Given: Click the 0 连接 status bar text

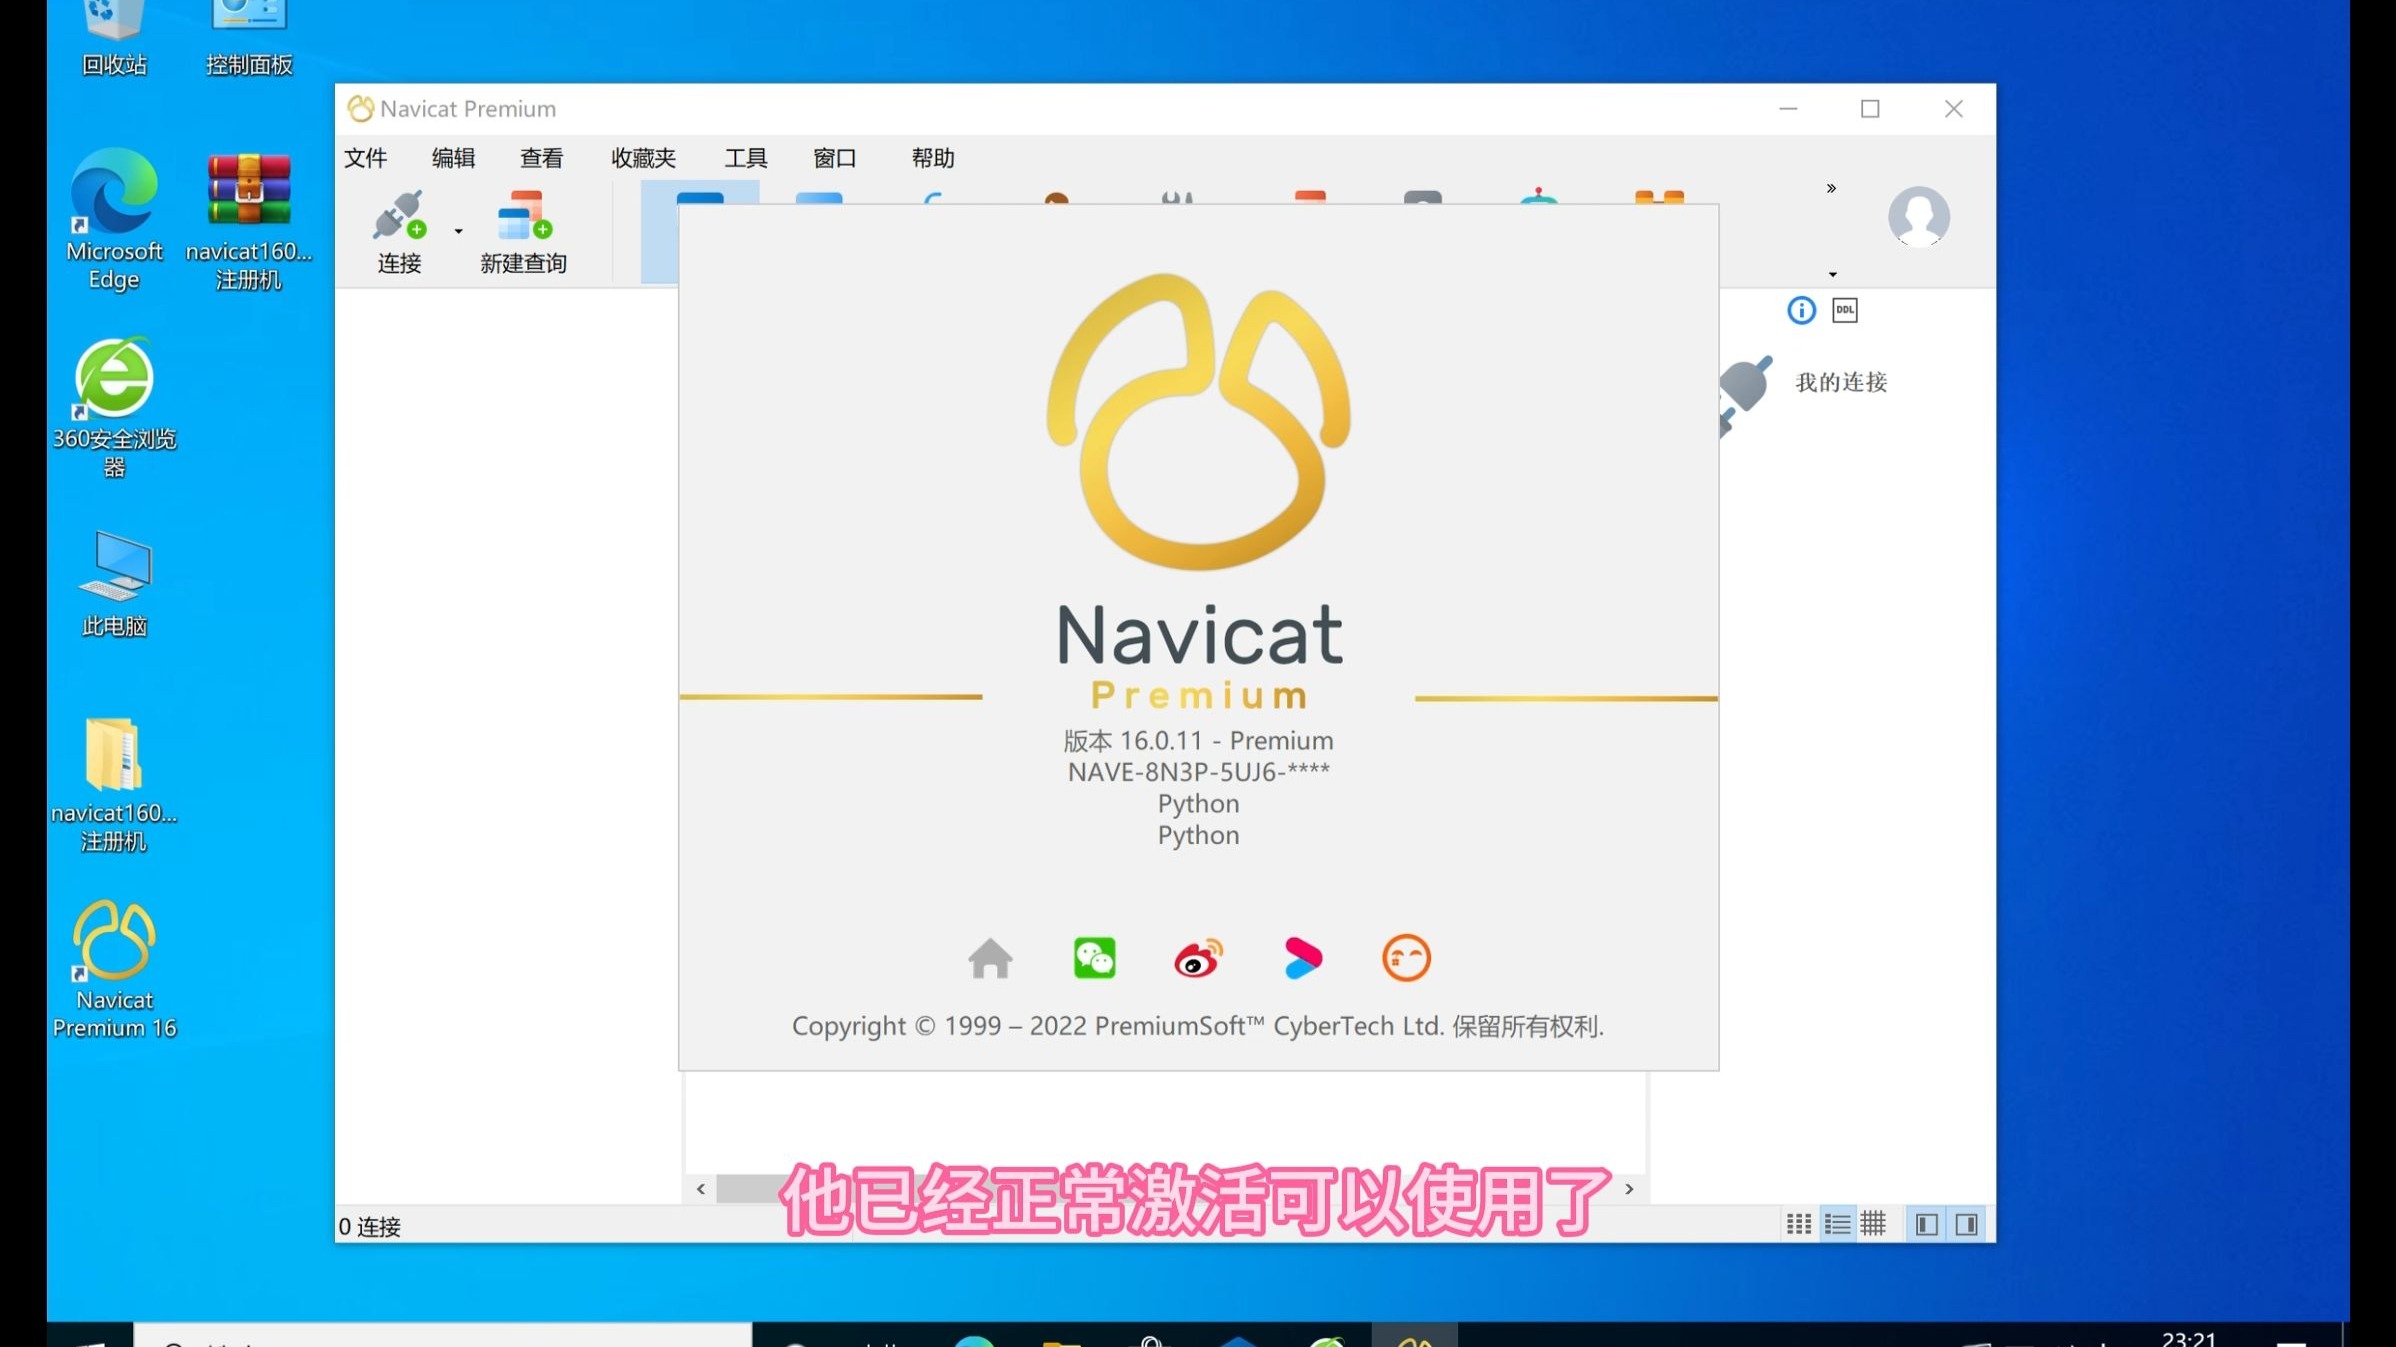Looking at the screenshot, I should coord(369,1227).
